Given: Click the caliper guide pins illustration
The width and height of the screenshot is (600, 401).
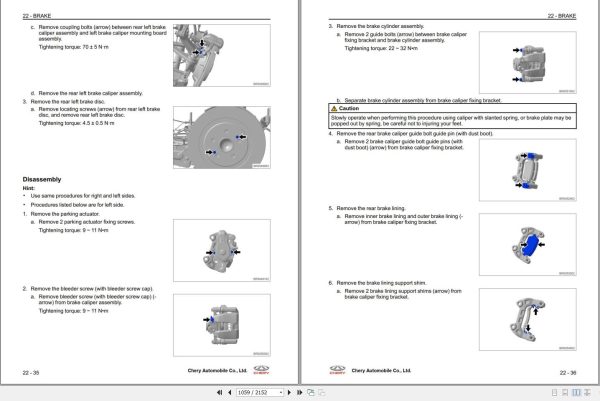Looking at the screenshot, I should (528, 170).
